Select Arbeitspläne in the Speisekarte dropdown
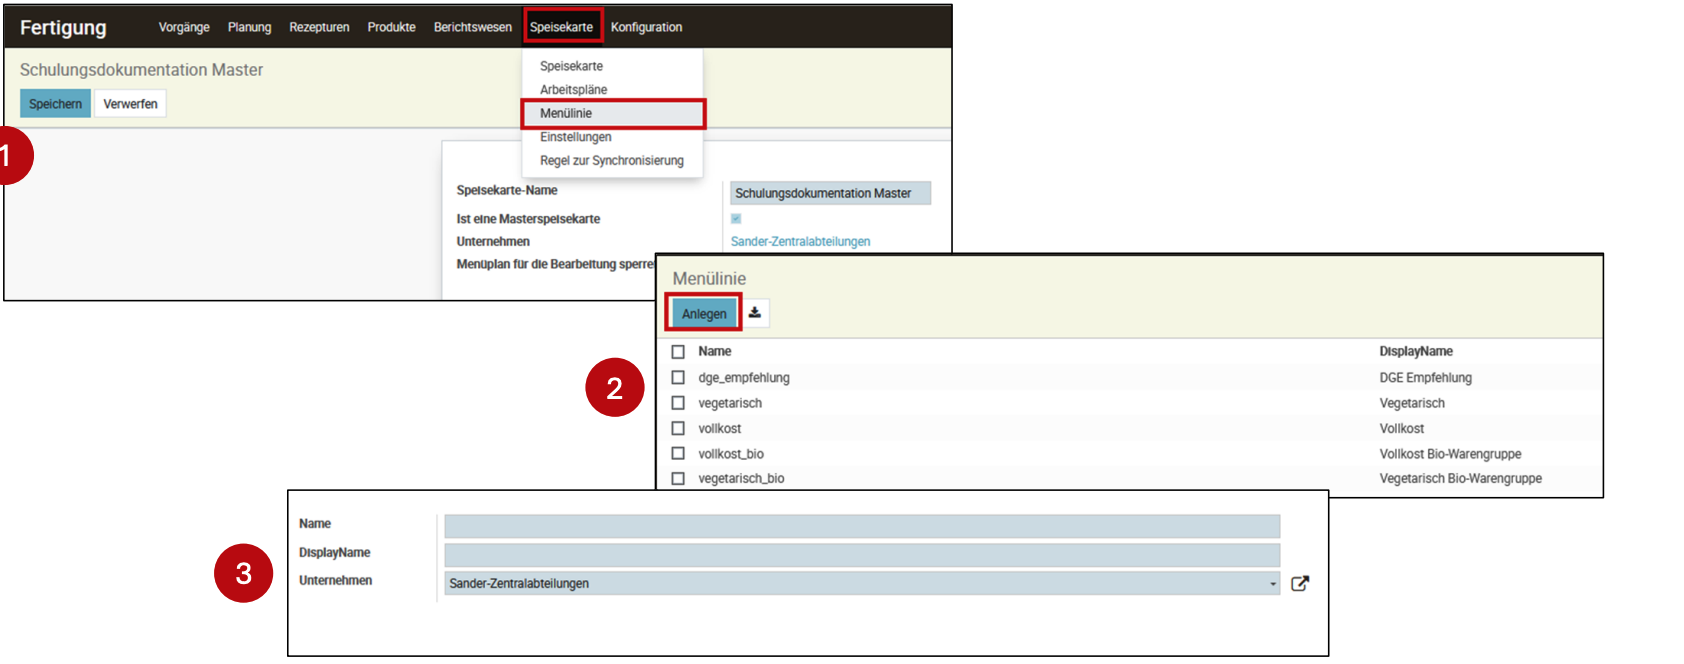This screenshot has height=664, width=1684. coord(573,89)
